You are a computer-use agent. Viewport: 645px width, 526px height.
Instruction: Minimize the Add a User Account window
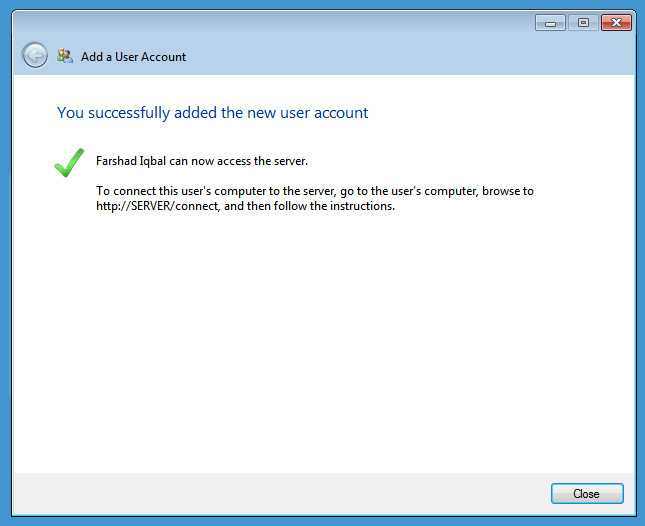click(x=550, y=23)
